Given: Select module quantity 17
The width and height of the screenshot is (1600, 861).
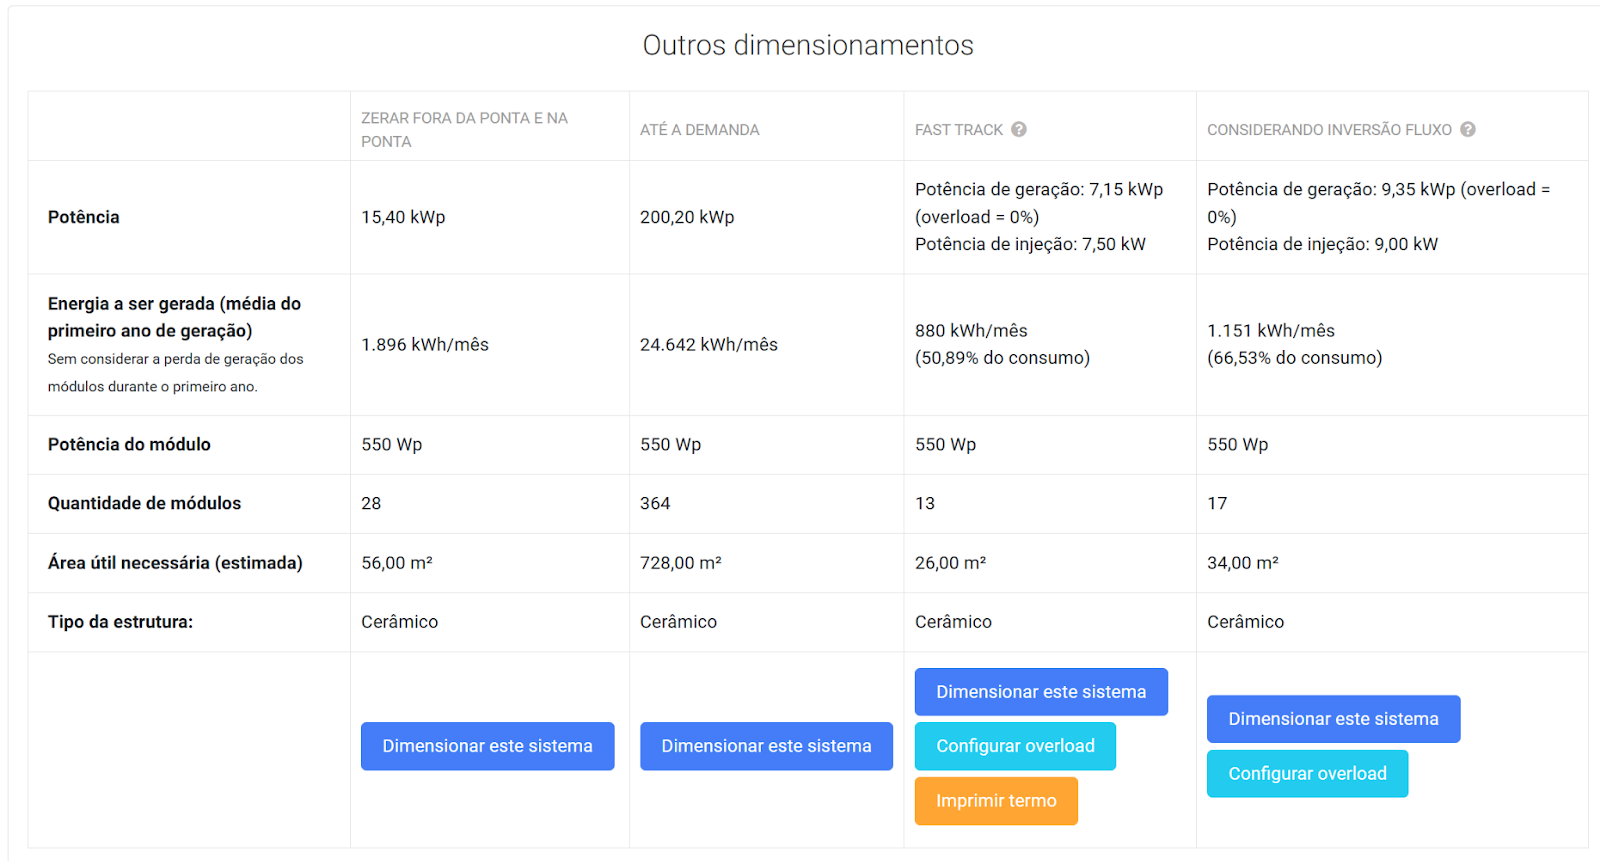Looking at the screenshot, I should click(x=1217, y=504).
